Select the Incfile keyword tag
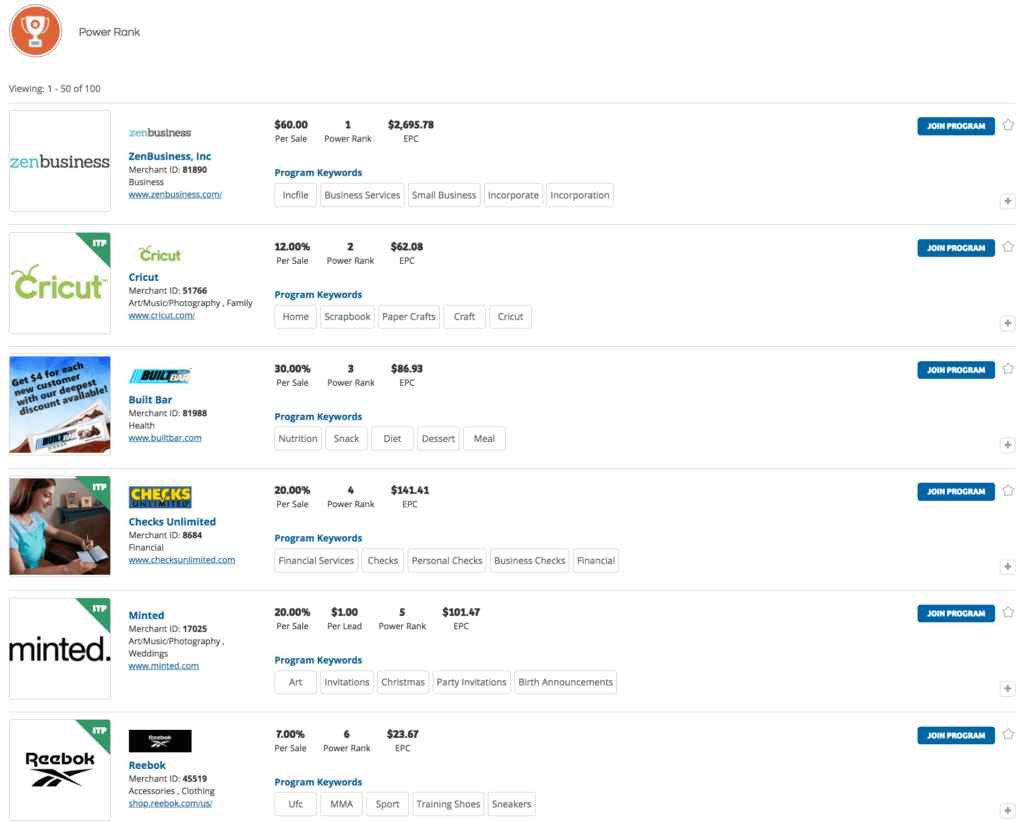Screen dimensions: 1024x823 tap(295, 195)
